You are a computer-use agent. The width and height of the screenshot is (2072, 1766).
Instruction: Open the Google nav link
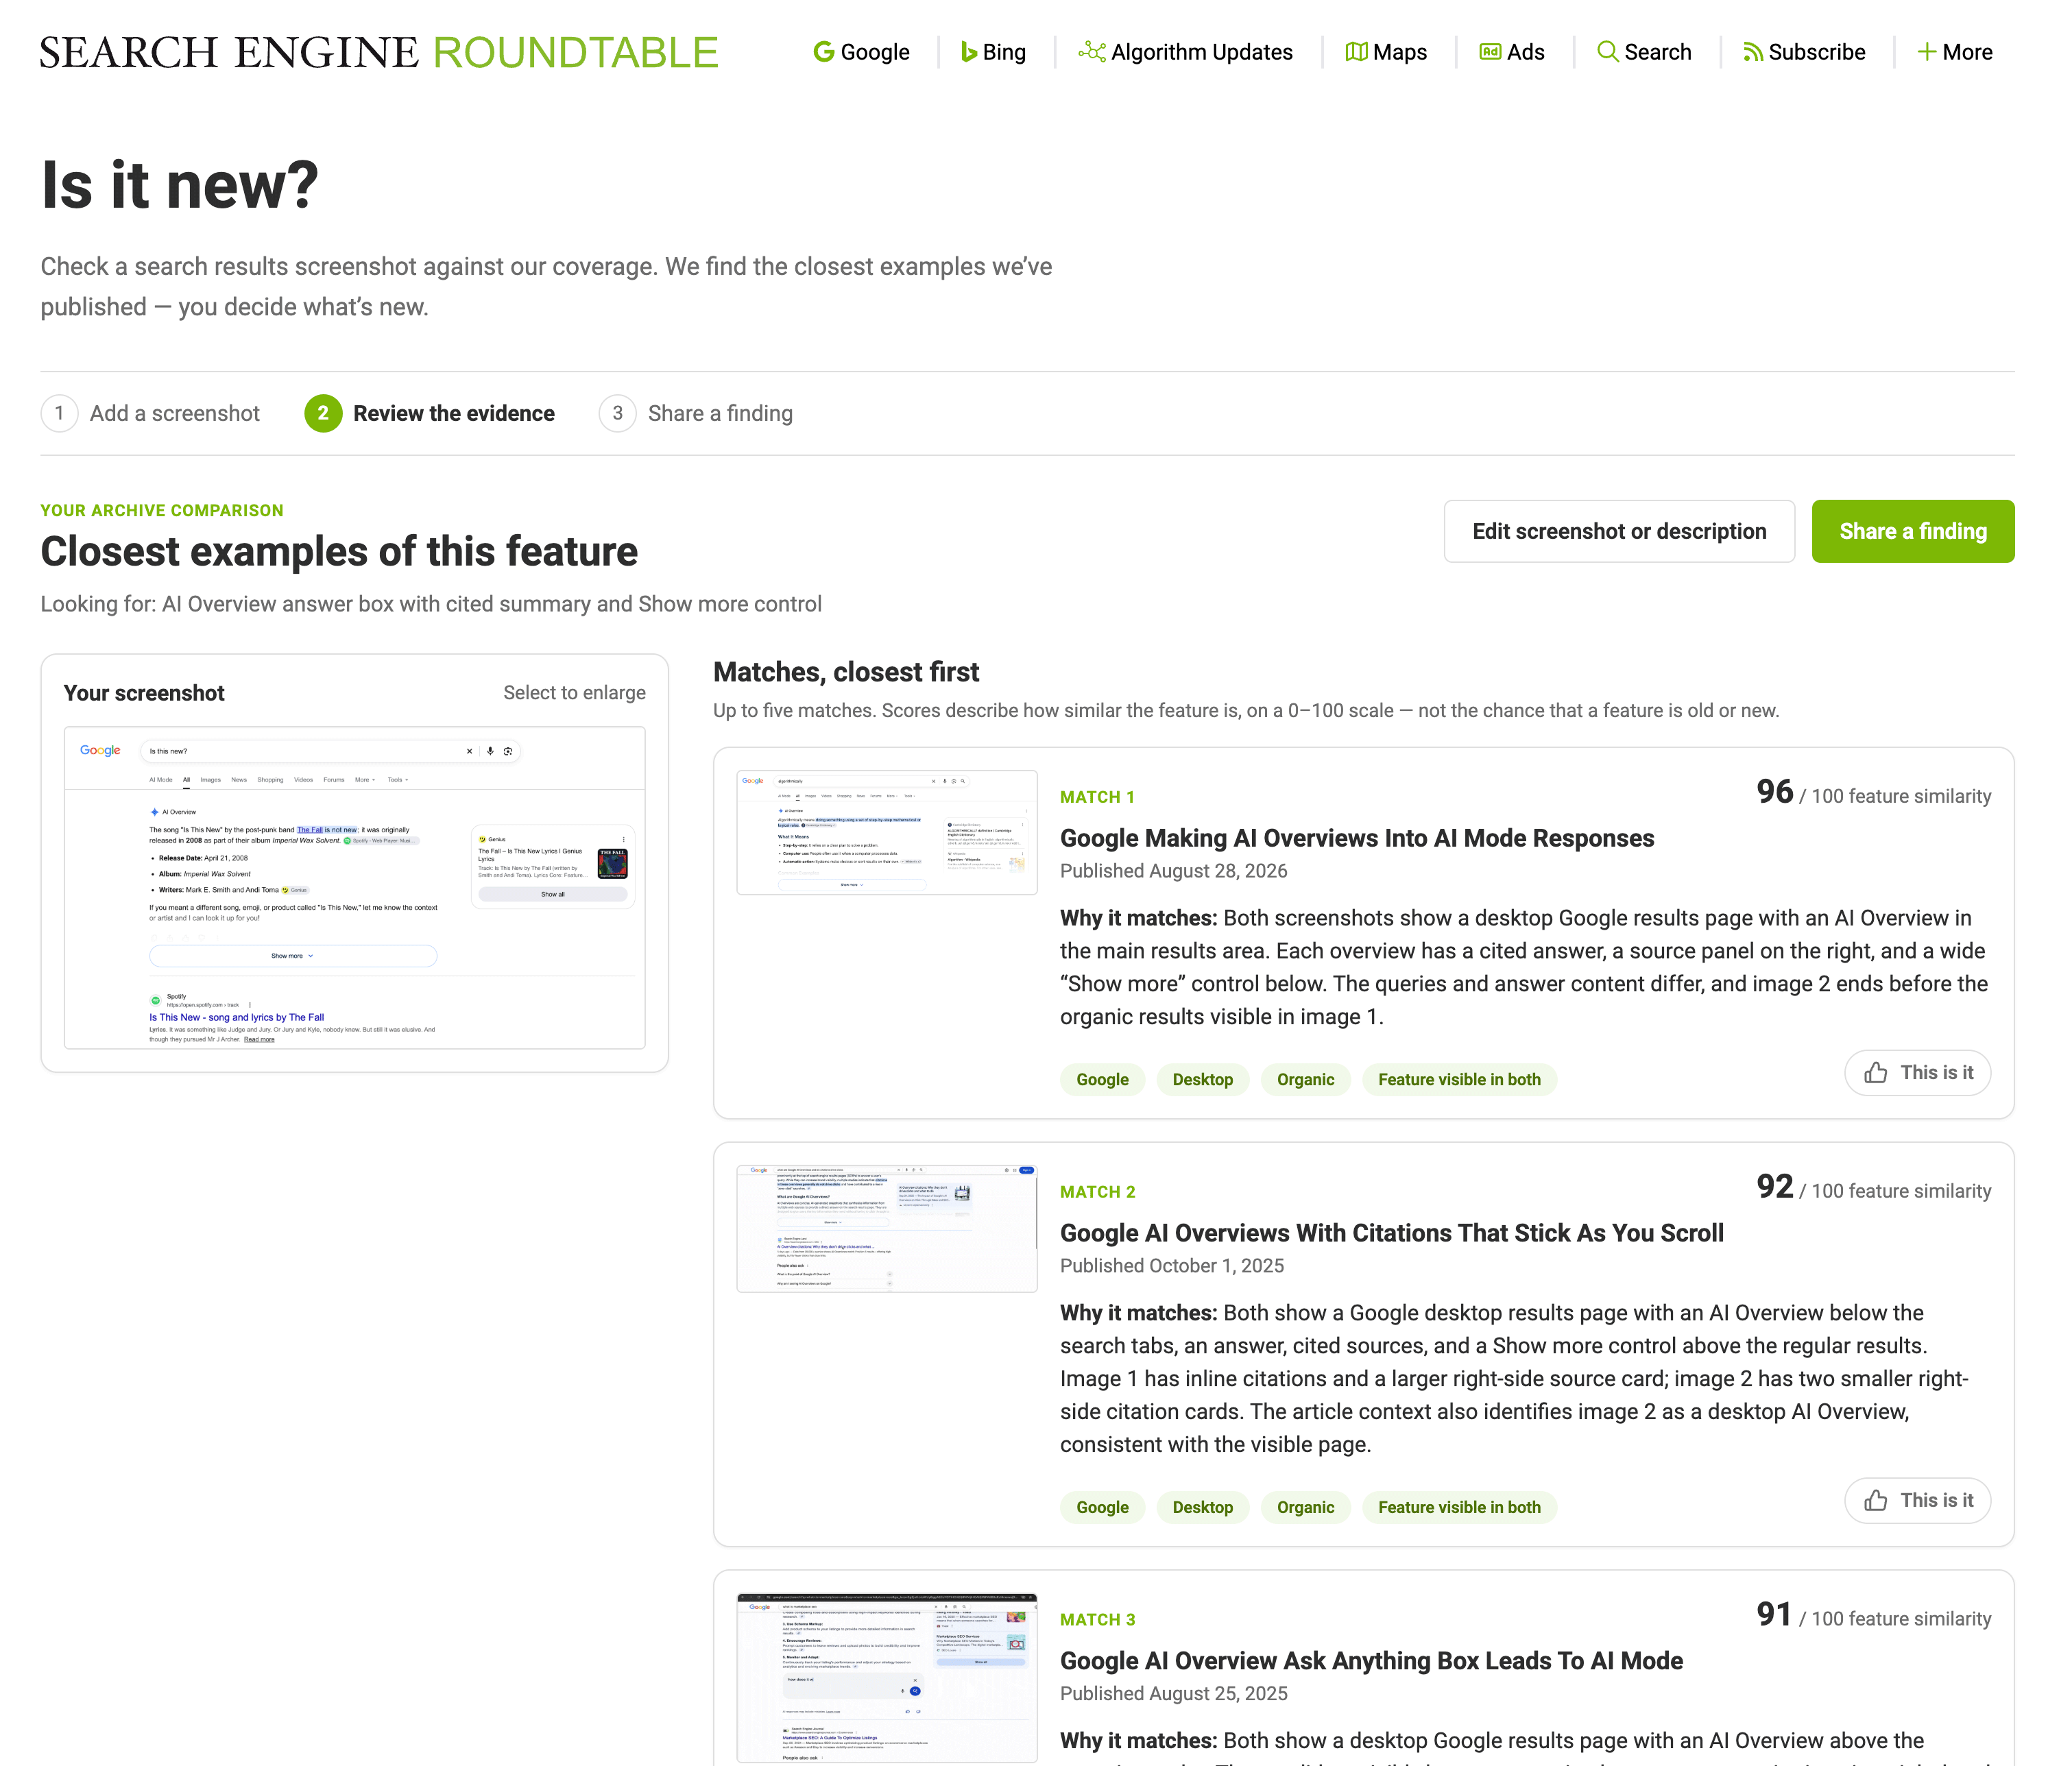(x=861, y=52)
